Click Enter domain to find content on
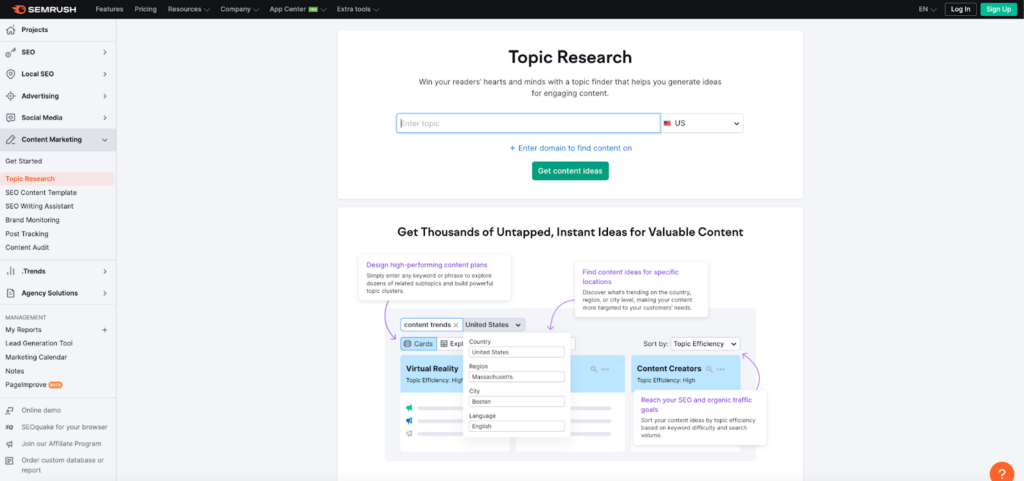The width and height of the screenshot is (1024, 481). tap(571, 148)
